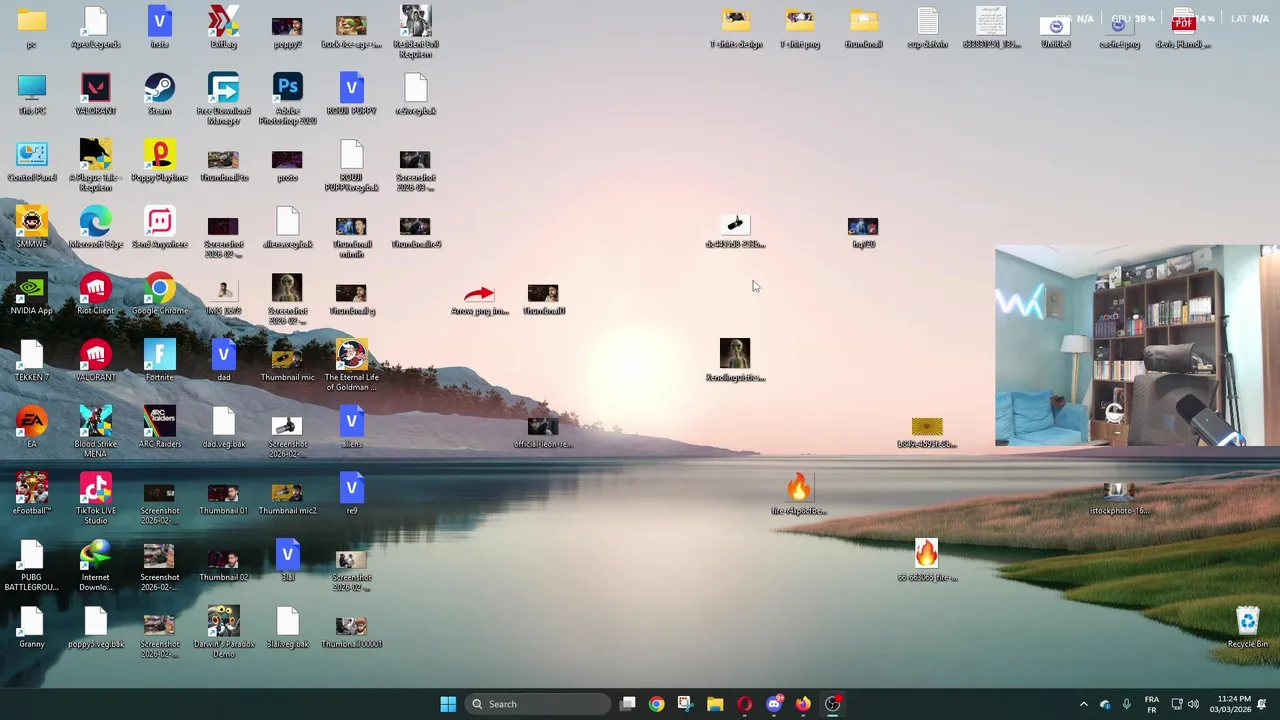The height and width of the screenshot is (720, 1280).
Task: Select the Fortnite desktop shortcut
Action: coord(159,361)
